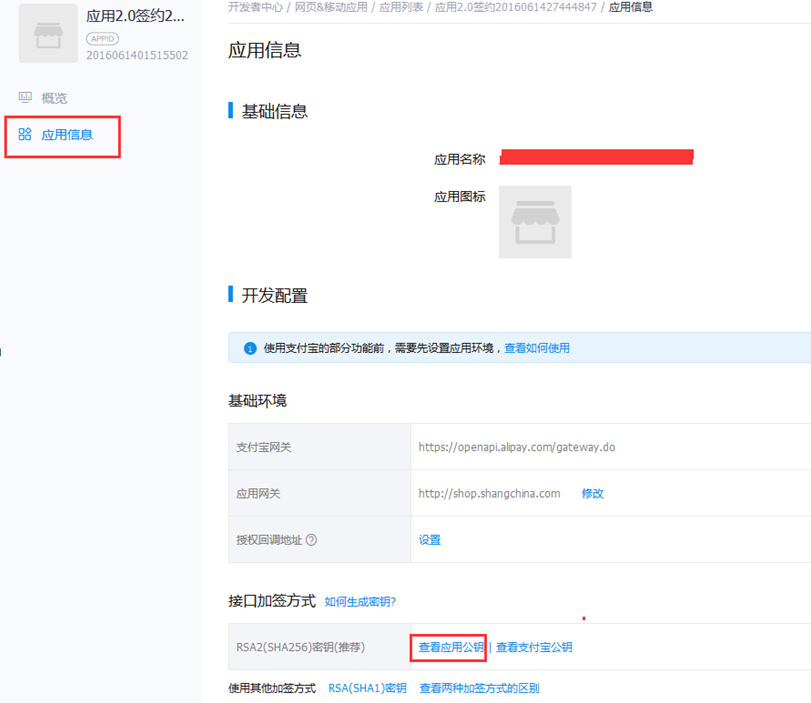The image size is (811, 703).
Task: Click the 应用2.0签约2... app title
Action: (x=135, y=16)
